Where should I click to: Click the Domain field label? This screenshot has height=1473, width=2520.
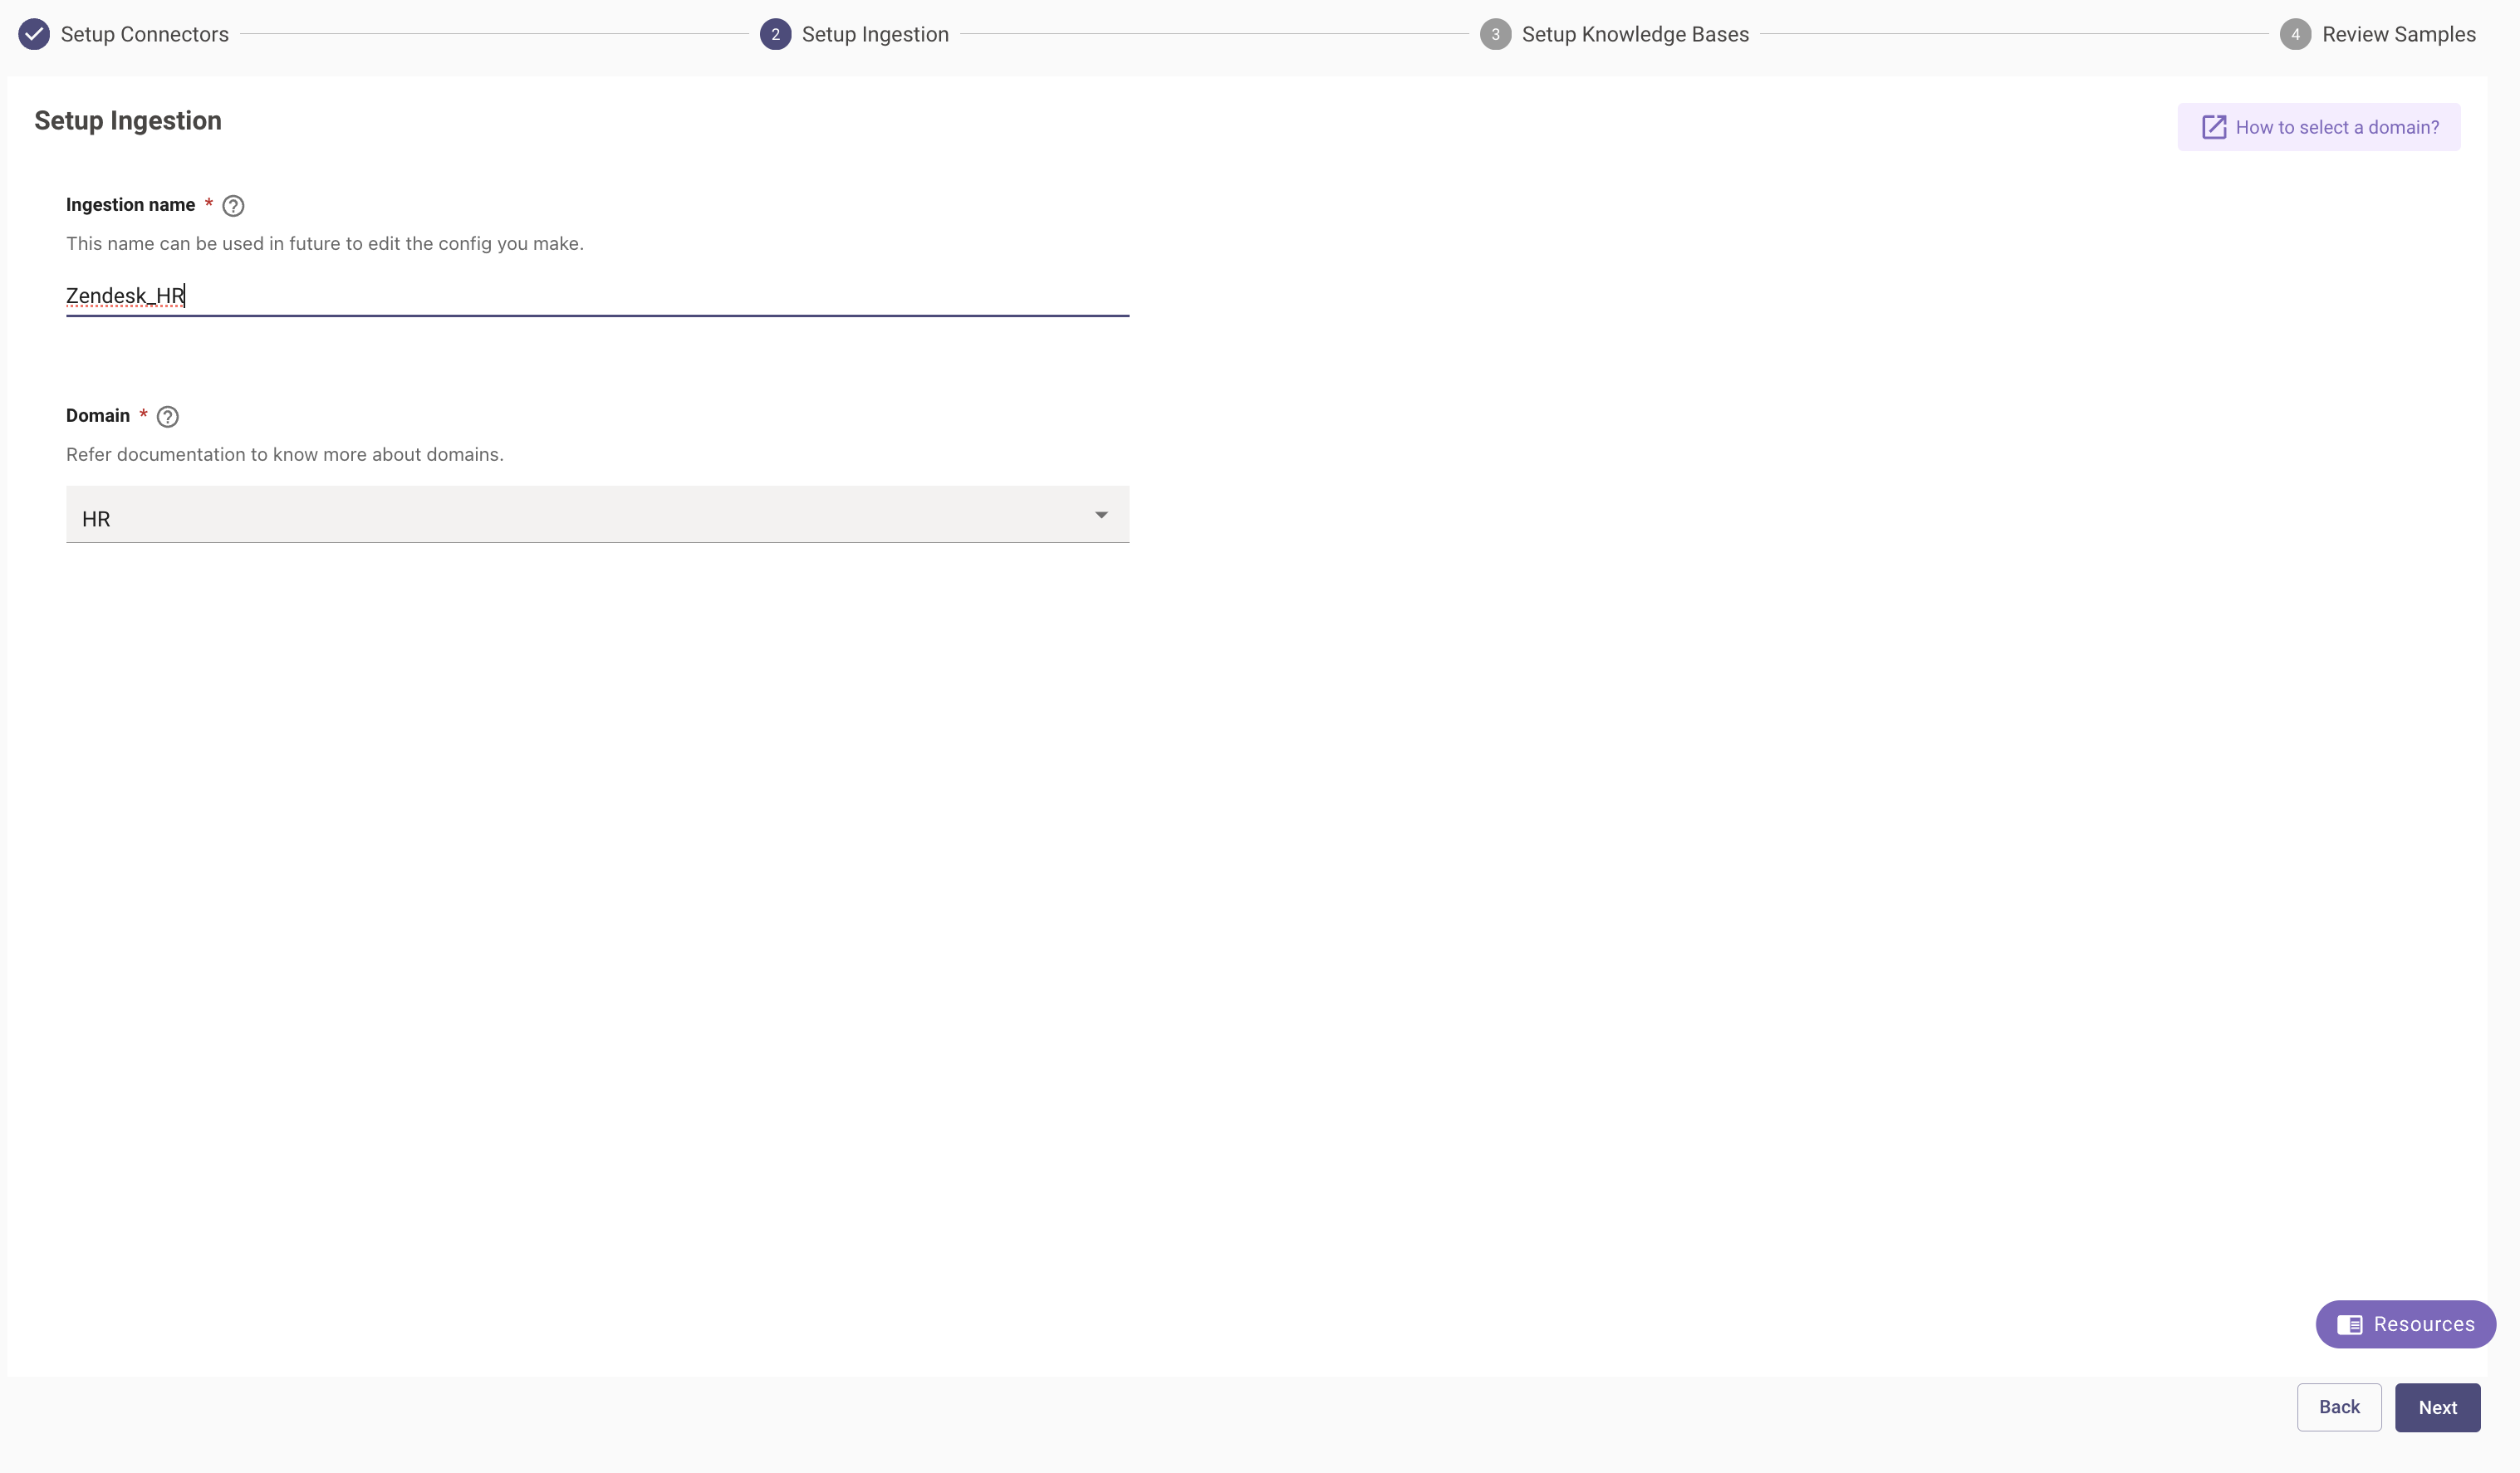[x=98, y=416]
